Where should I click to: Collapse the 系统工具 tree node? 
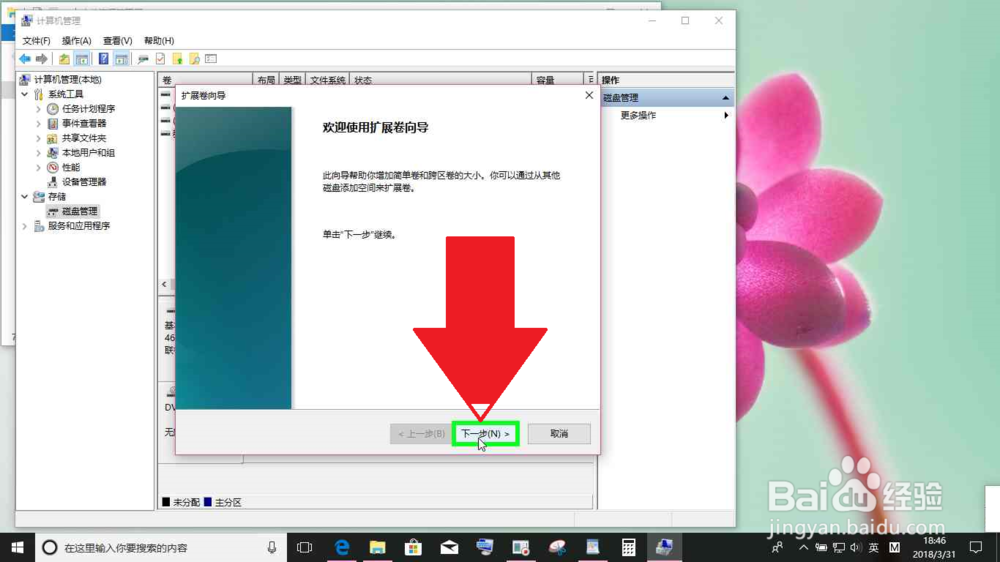[25, 94]
